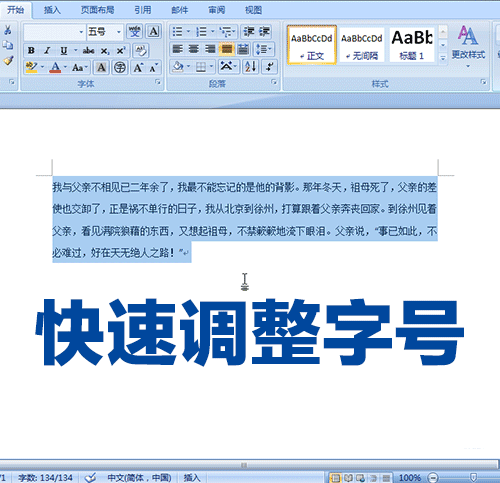Apply paragraph shading paint bucket
Image resolution: width=500 pixels, height=483 pixels.
point(178,67)
